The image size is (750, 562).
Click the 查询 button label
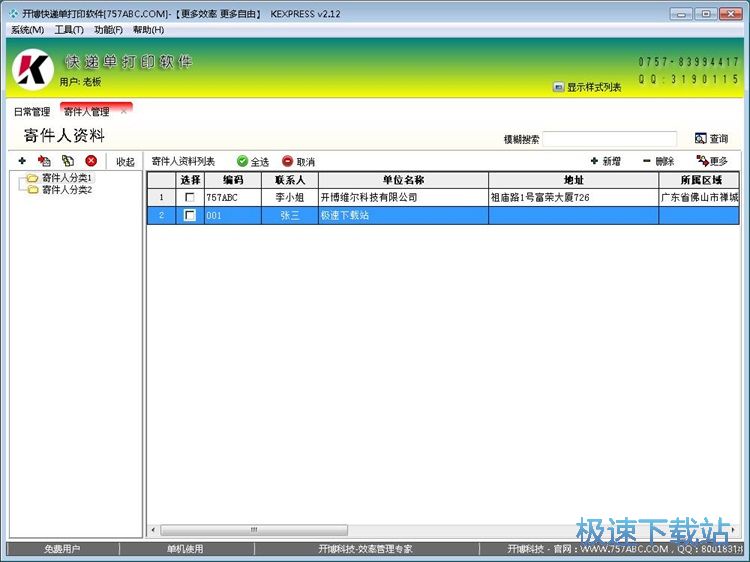coord(718,139)
